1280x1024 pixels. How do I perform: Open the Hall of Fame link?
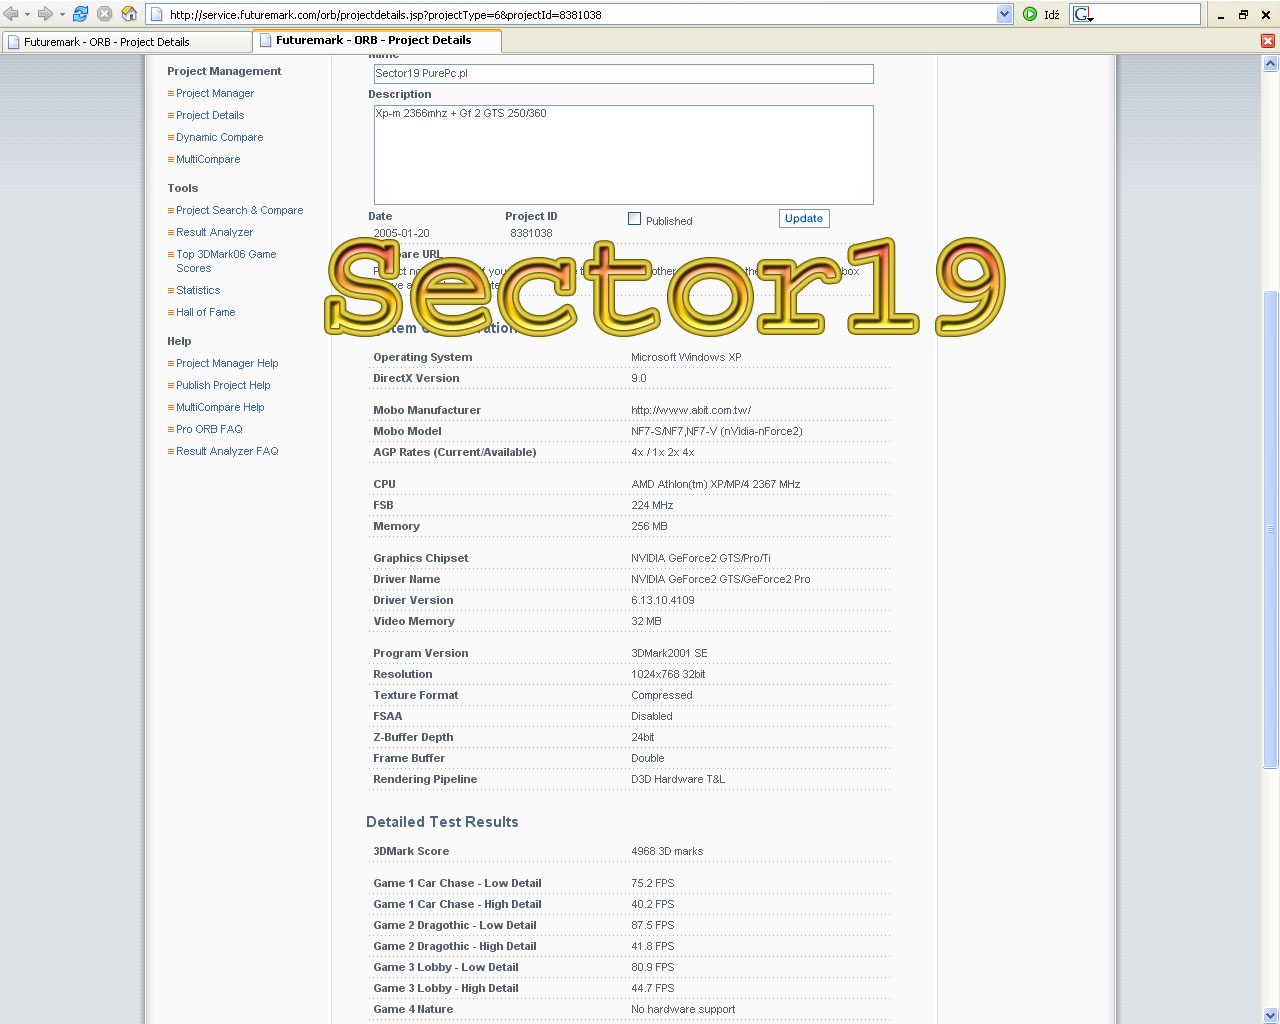(206, 312)
